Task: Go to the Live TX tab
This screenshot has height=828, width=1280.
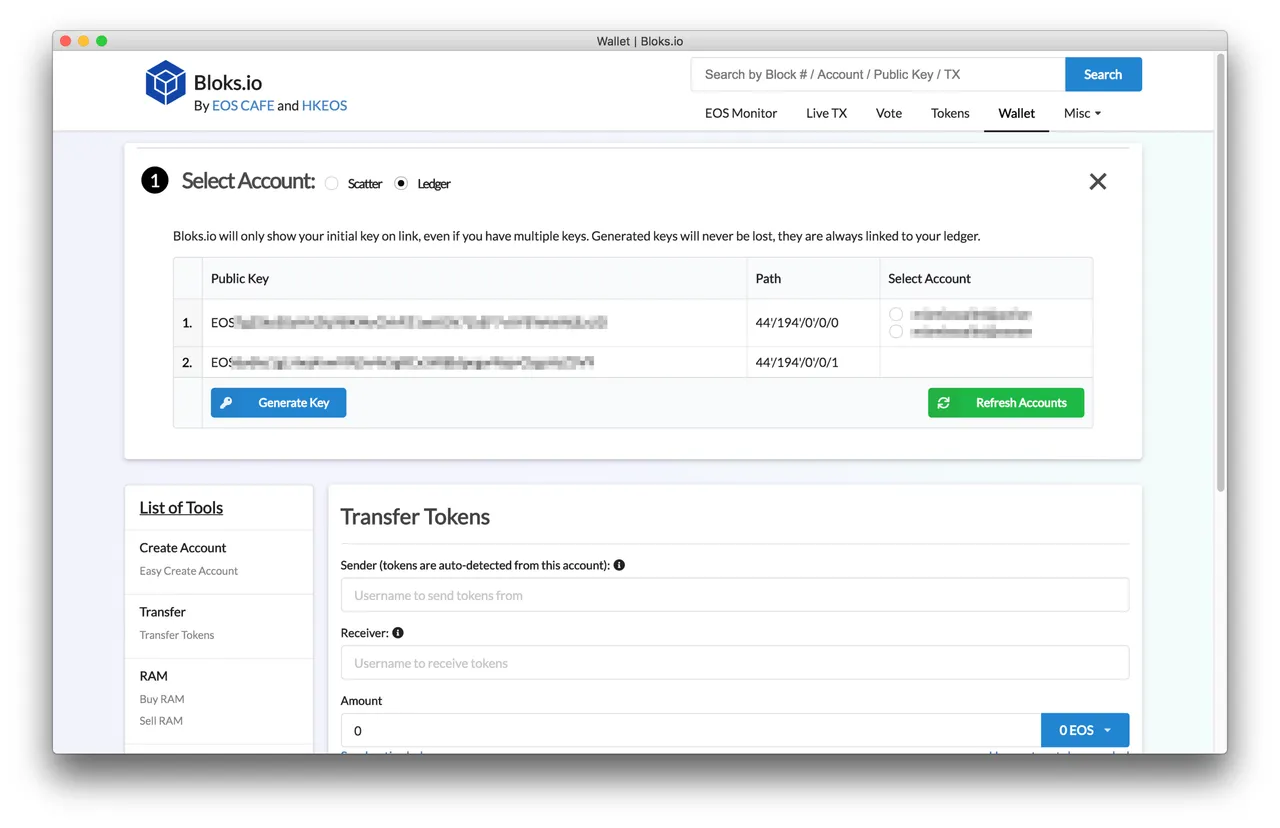Action: 826,113
